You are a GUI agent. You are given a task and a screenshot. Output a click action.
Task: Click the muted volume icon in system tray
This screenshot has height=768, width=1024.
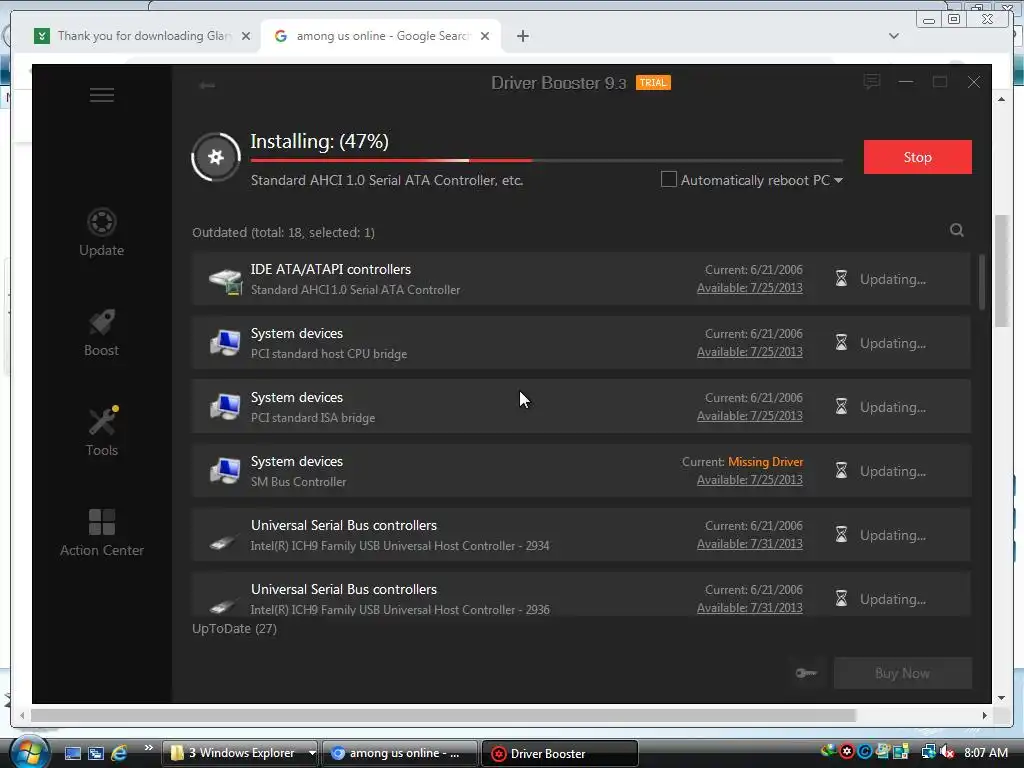tap(948, 752)
